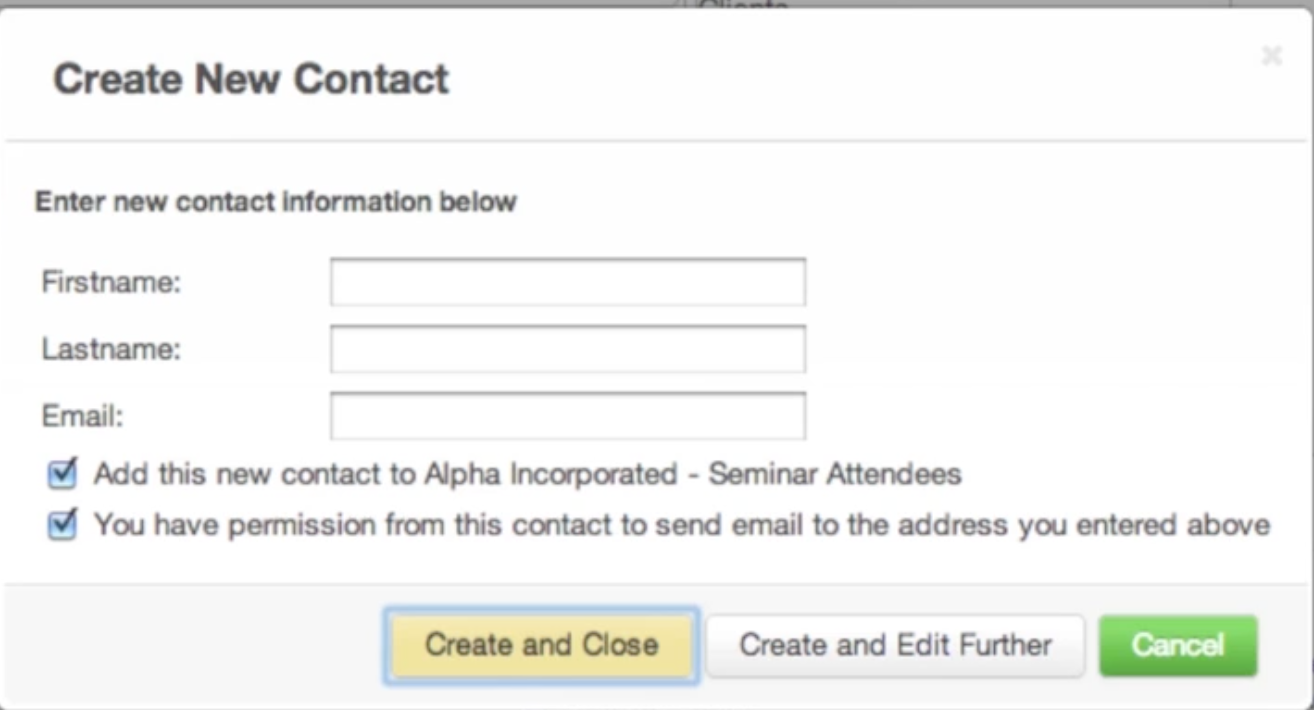Viewport: 1314px width, 710px height.
Task: Click inside the Email field
Action: click(567, 416)
